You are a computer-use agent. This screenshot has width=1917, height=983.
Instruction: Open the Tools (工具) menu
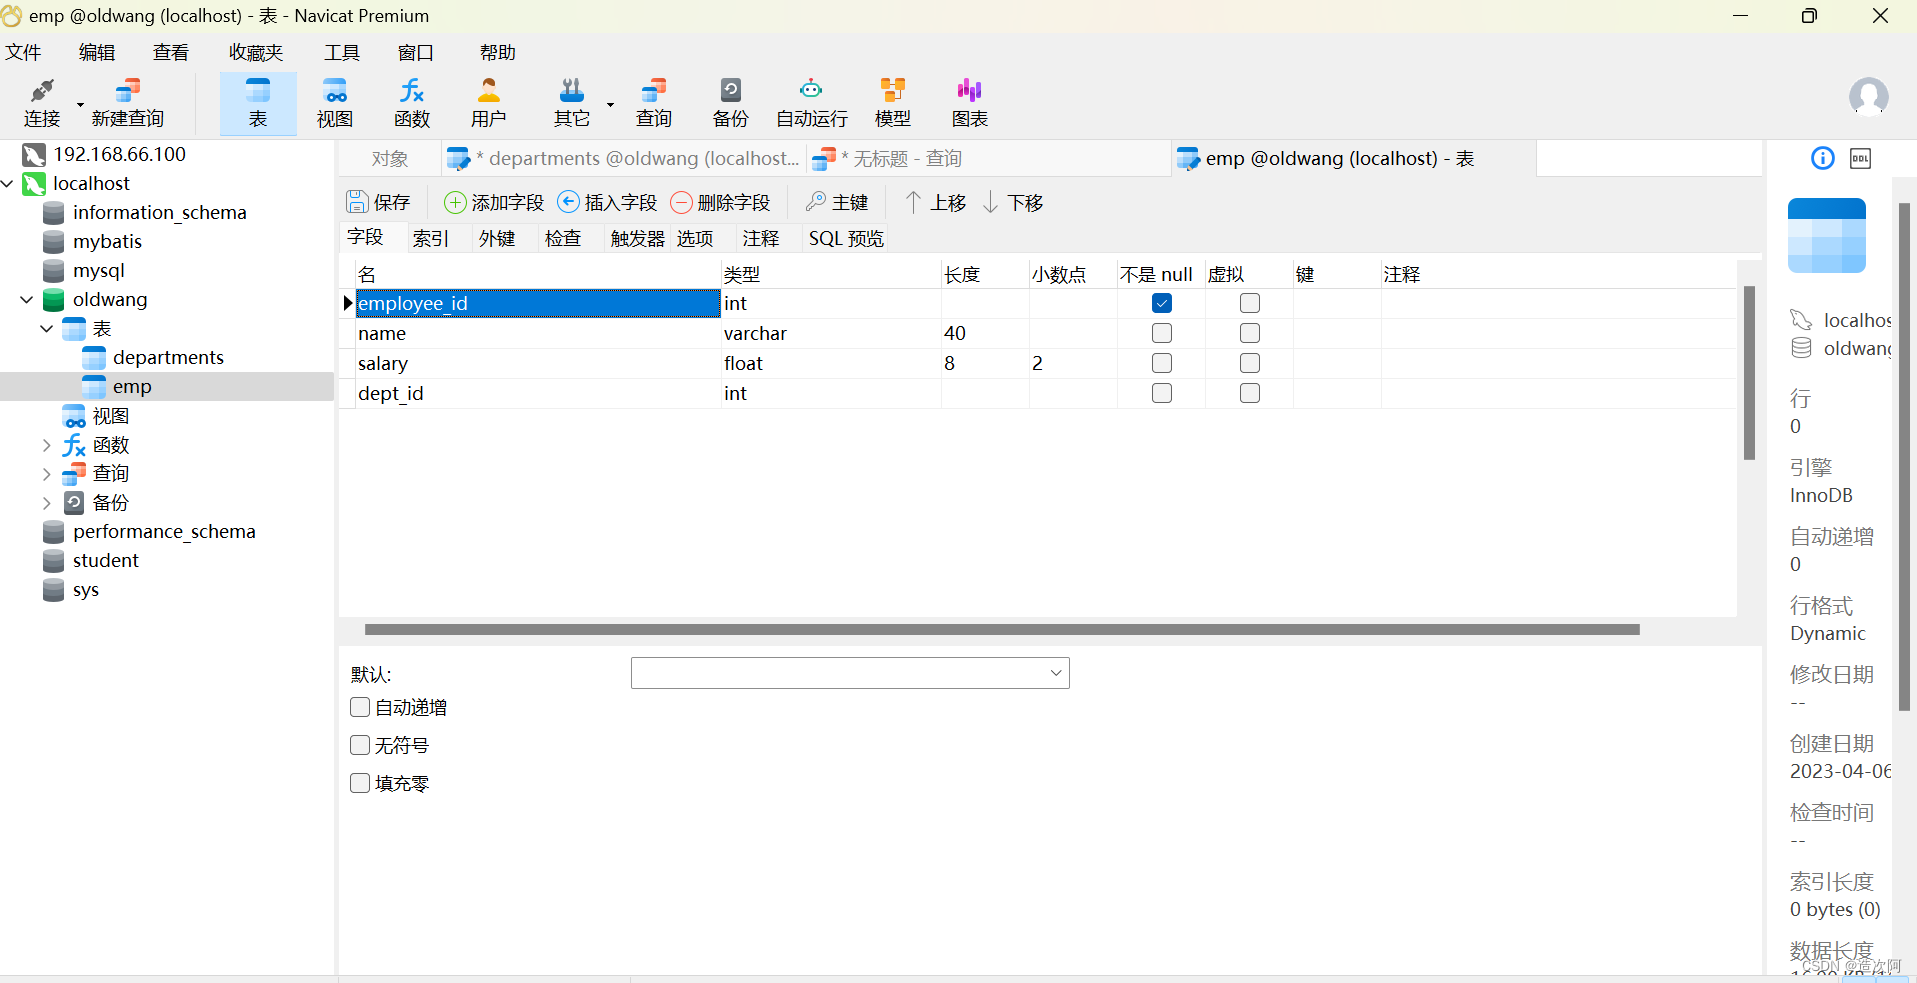pos(342,52)
